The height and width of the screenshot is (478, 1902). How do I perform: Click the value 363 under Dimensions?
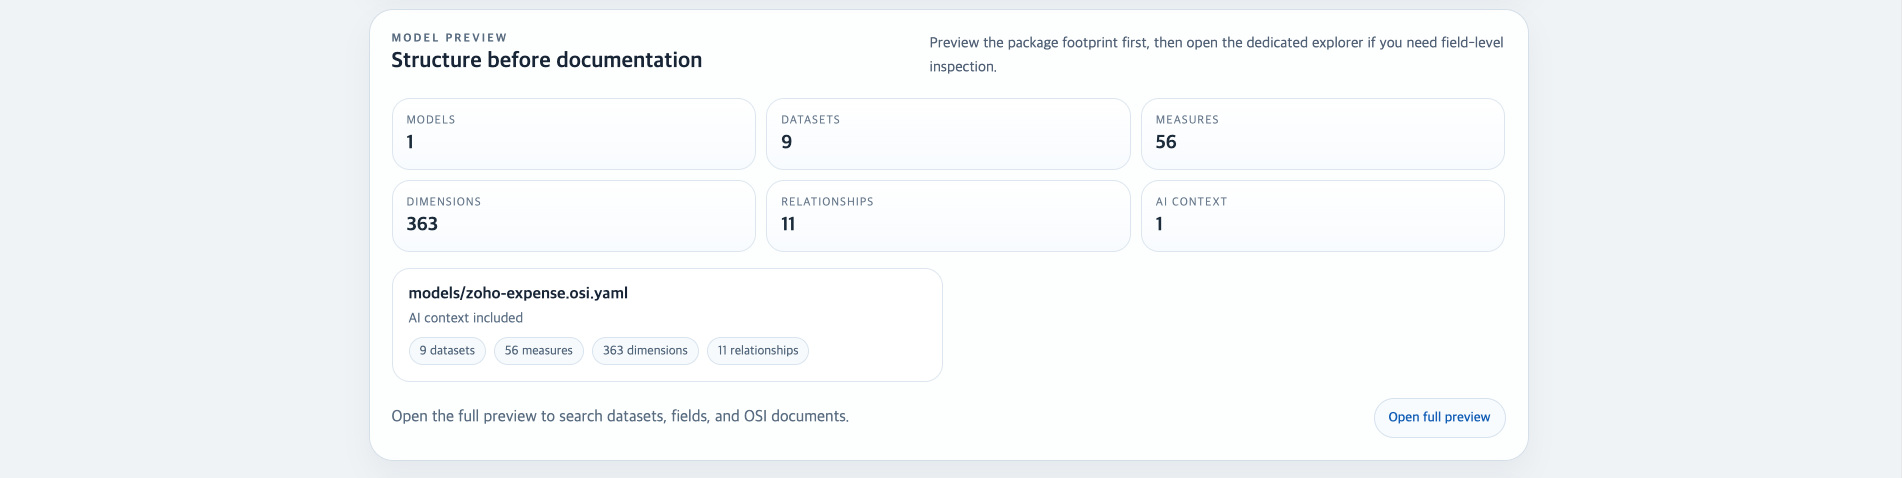tap(422, 224)
